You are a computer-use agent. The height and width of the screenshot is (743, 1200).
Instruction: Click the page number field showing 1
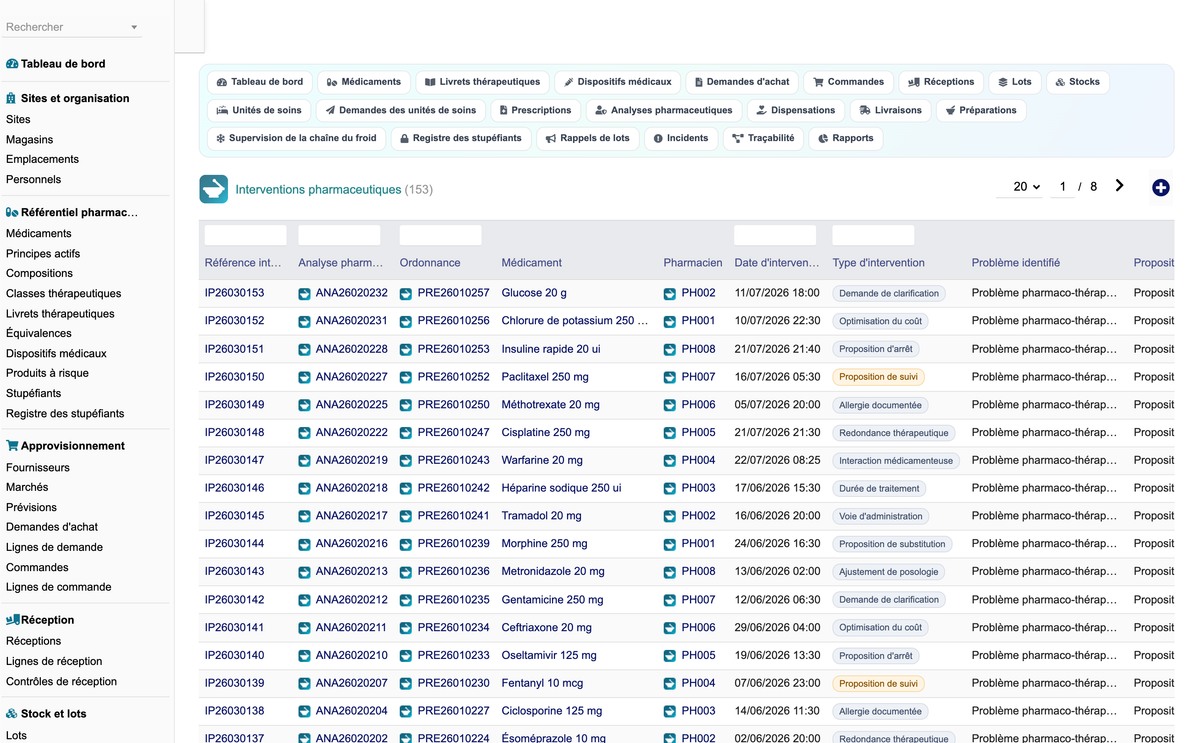1062,187
